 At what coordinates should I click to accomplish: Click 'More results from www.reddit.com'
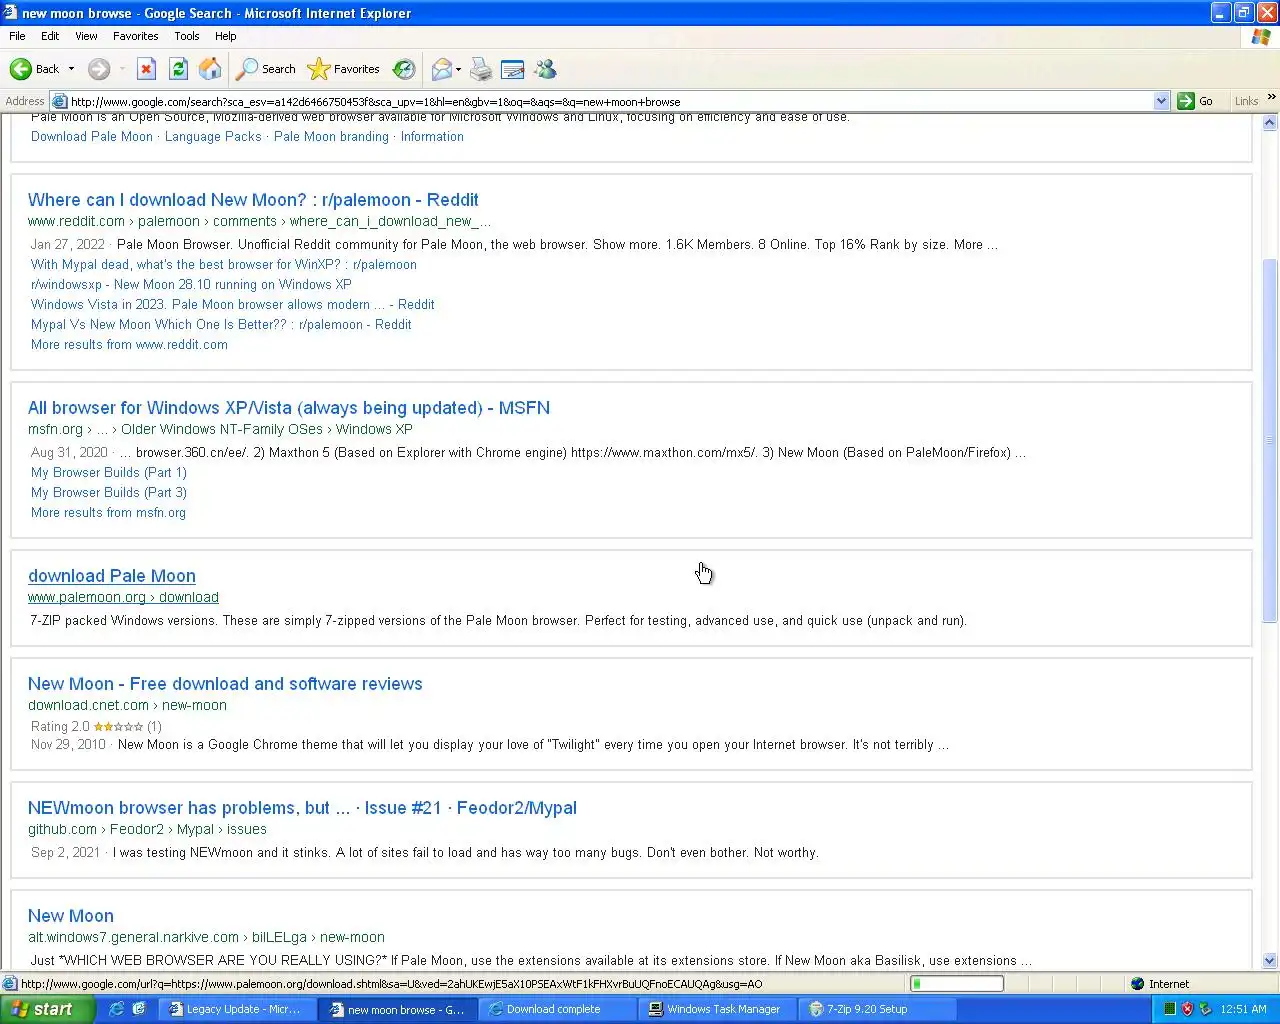129,345
